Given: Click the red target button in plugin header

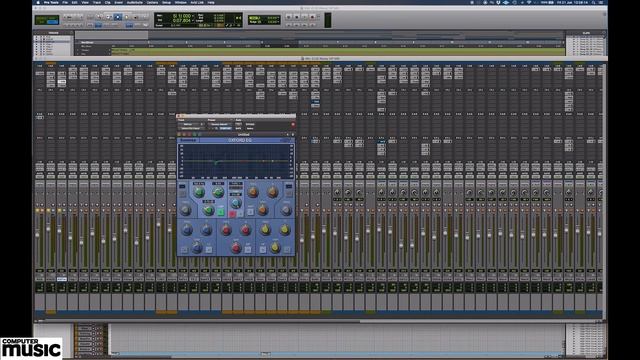Looking at the screenshot, I should [293, 124].
